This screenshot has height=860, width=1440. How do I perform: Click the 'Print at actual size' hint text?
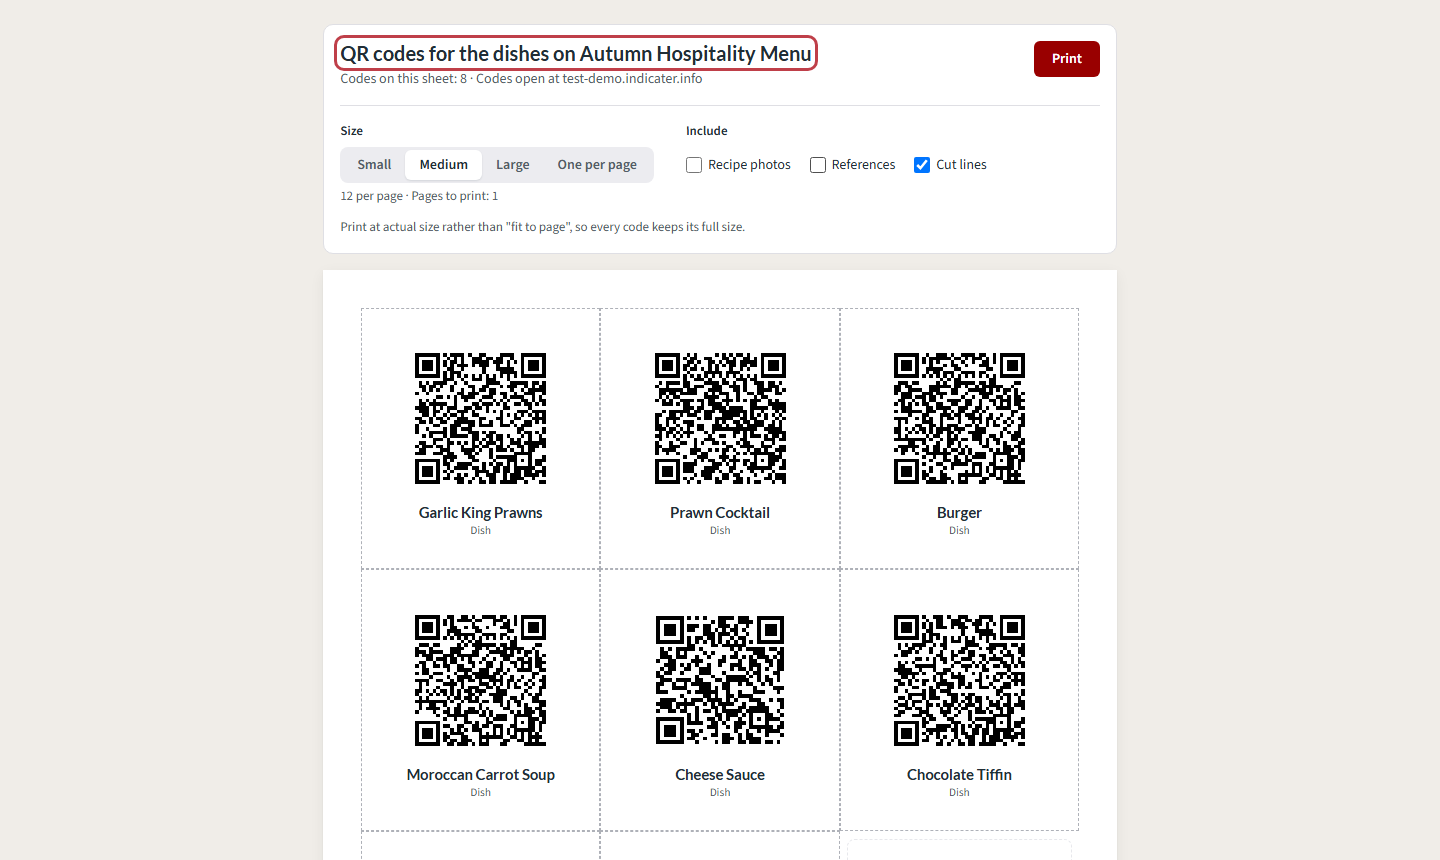tap(542, 227)
